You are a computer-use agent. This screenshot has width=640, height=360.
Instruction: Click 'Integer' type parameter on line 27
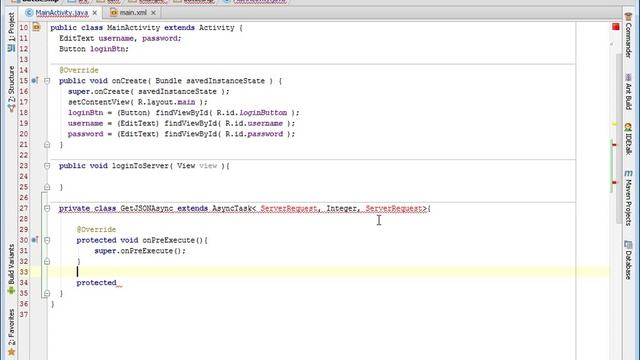(341, 208)
